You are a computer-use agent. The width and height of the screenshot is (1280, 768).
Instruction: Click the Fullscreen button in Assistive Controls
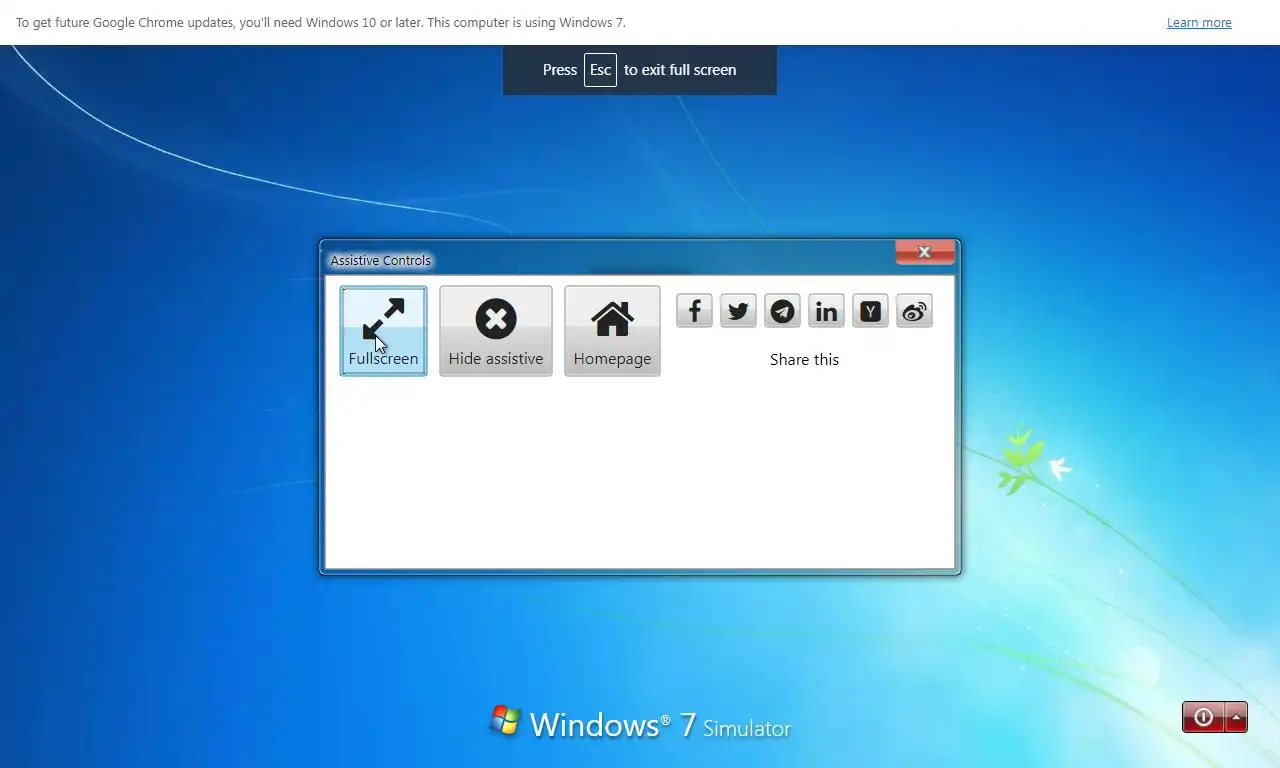pyautogui.click(x=383, y=331)
